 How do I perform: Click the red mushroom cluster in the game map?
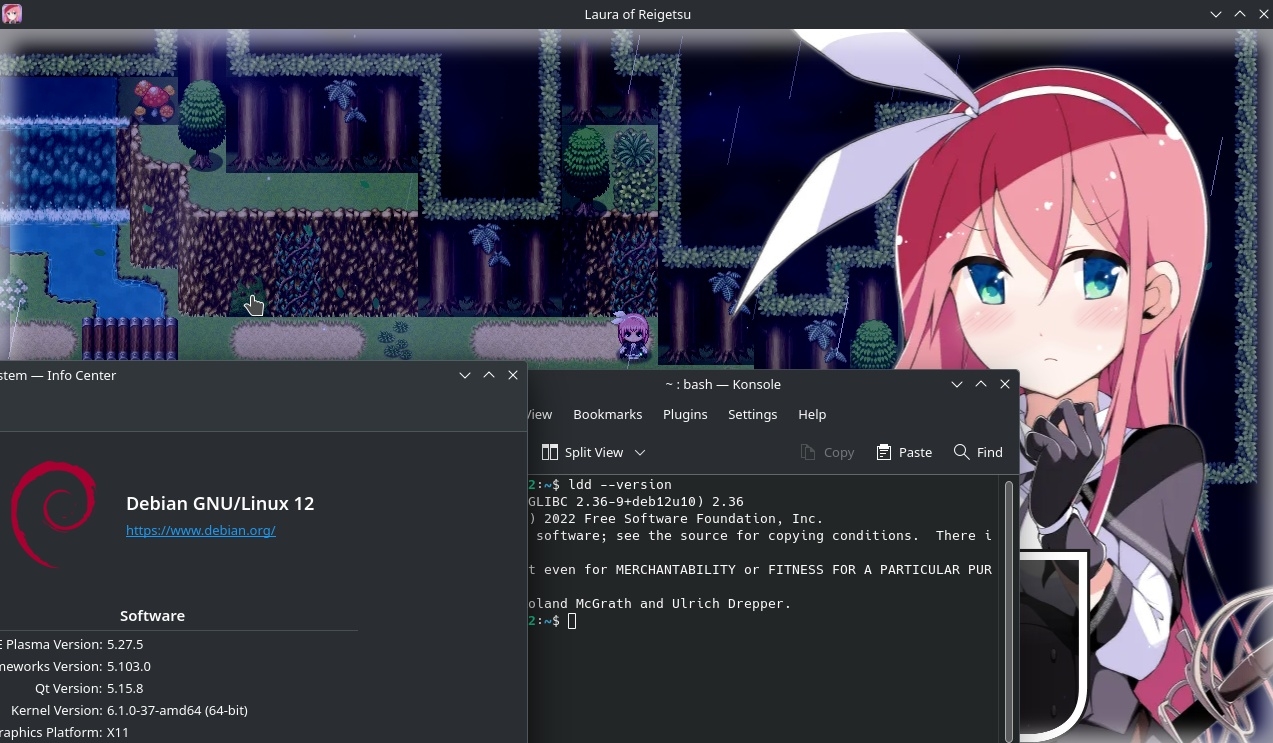click(x=154, y=101)
